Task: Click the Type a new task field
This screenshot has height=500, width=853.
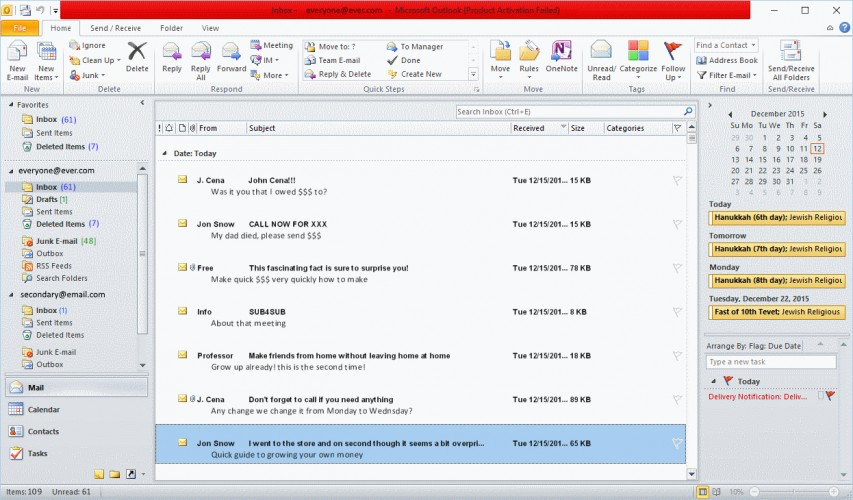Action: [x=770, y=362]
